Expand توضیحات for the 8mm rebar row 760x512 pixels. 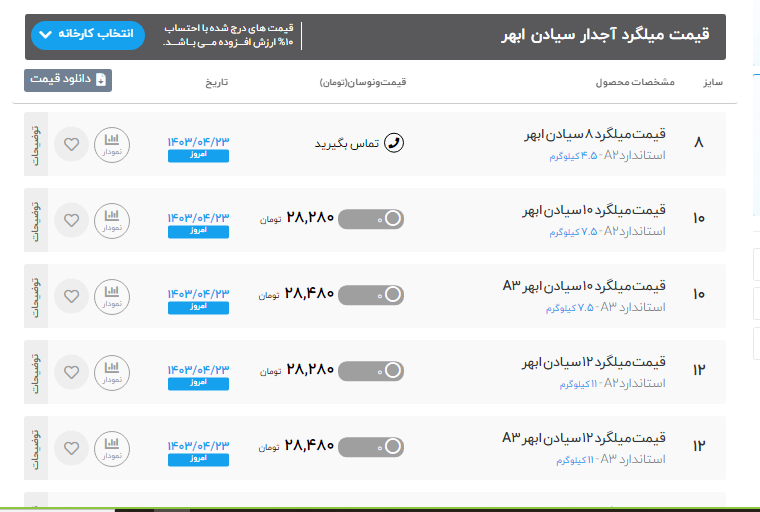pos(36,144)
